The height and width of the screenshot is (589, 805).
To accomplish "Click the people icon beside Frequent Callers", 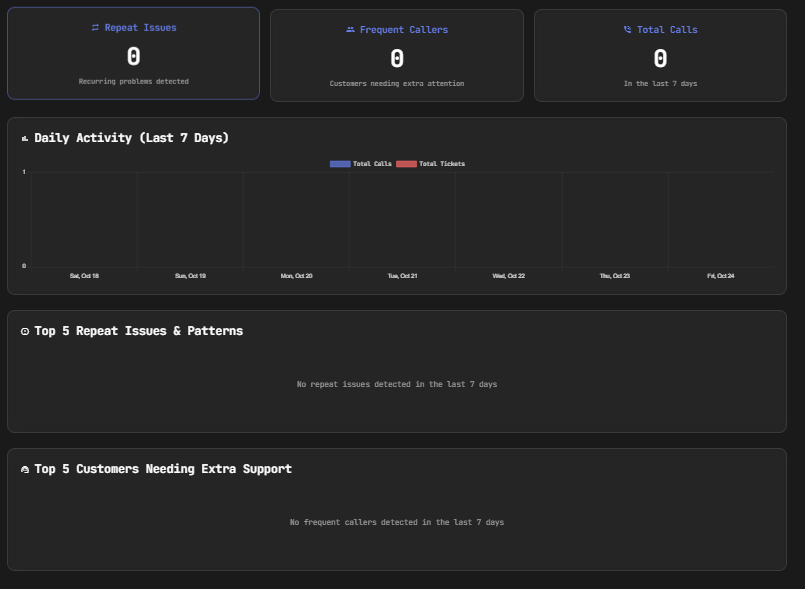I will [x=350, y=30].
